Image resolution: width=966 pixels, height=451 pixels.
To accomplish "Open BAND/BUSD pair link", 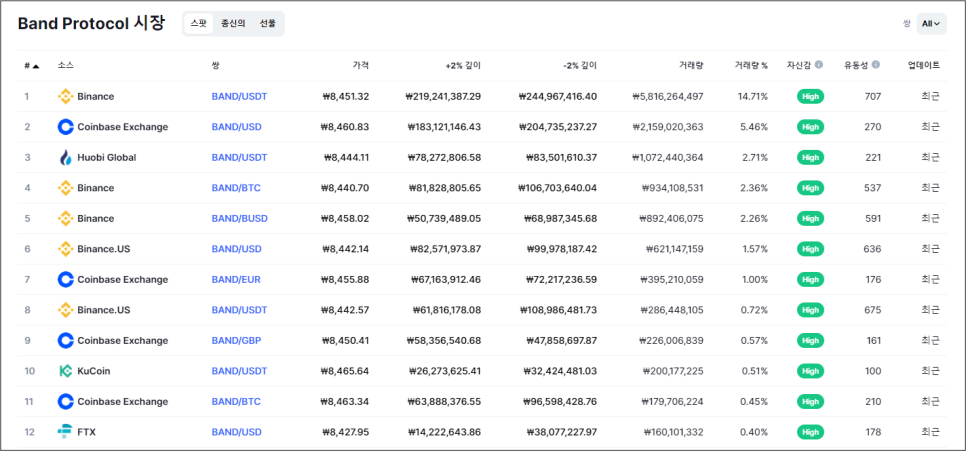I will [x=240, y=218].
